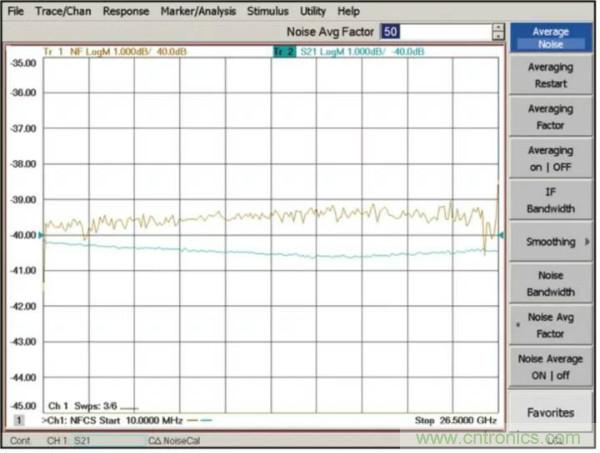Toggle Averaging on | OFF softkey
The height and width of the screenshot is (453, 600).
[550, 159]
